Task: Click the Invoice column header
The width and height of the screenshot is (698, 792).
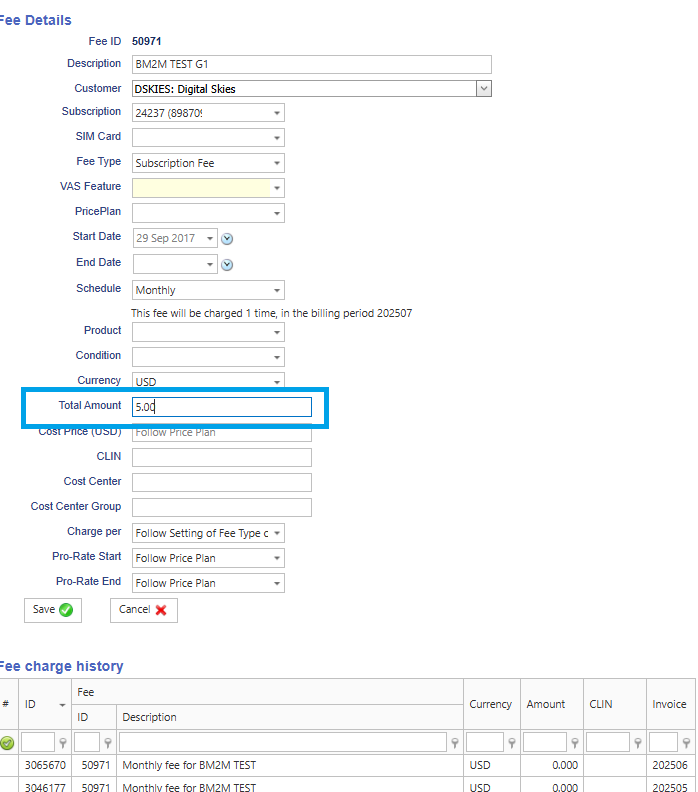Action: [x=669, y=704]
